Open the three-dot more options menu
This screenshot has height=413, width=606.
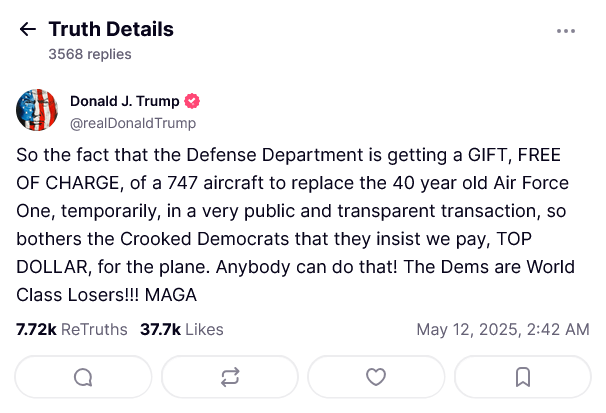(566, 31)
